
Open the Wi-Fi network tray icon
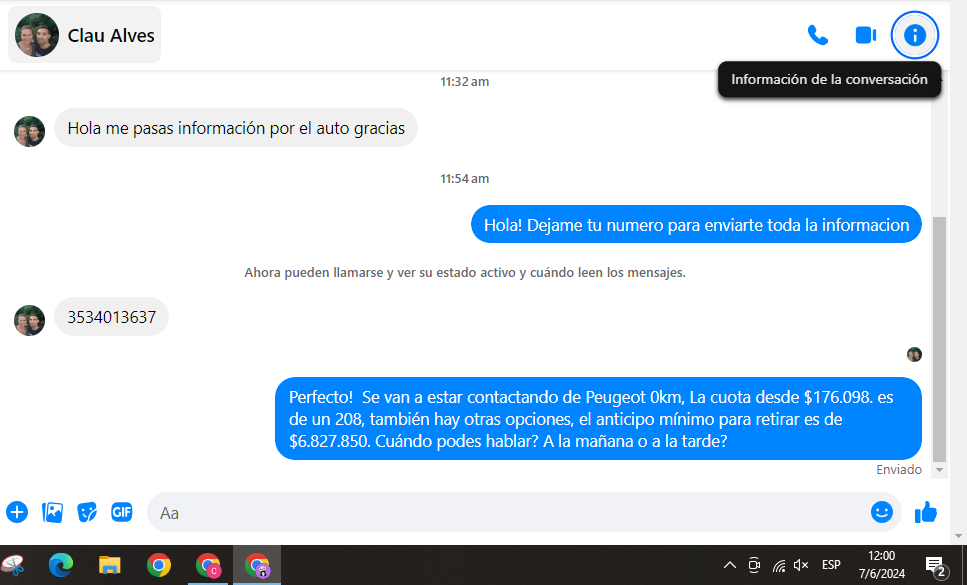tap(779, 565)
